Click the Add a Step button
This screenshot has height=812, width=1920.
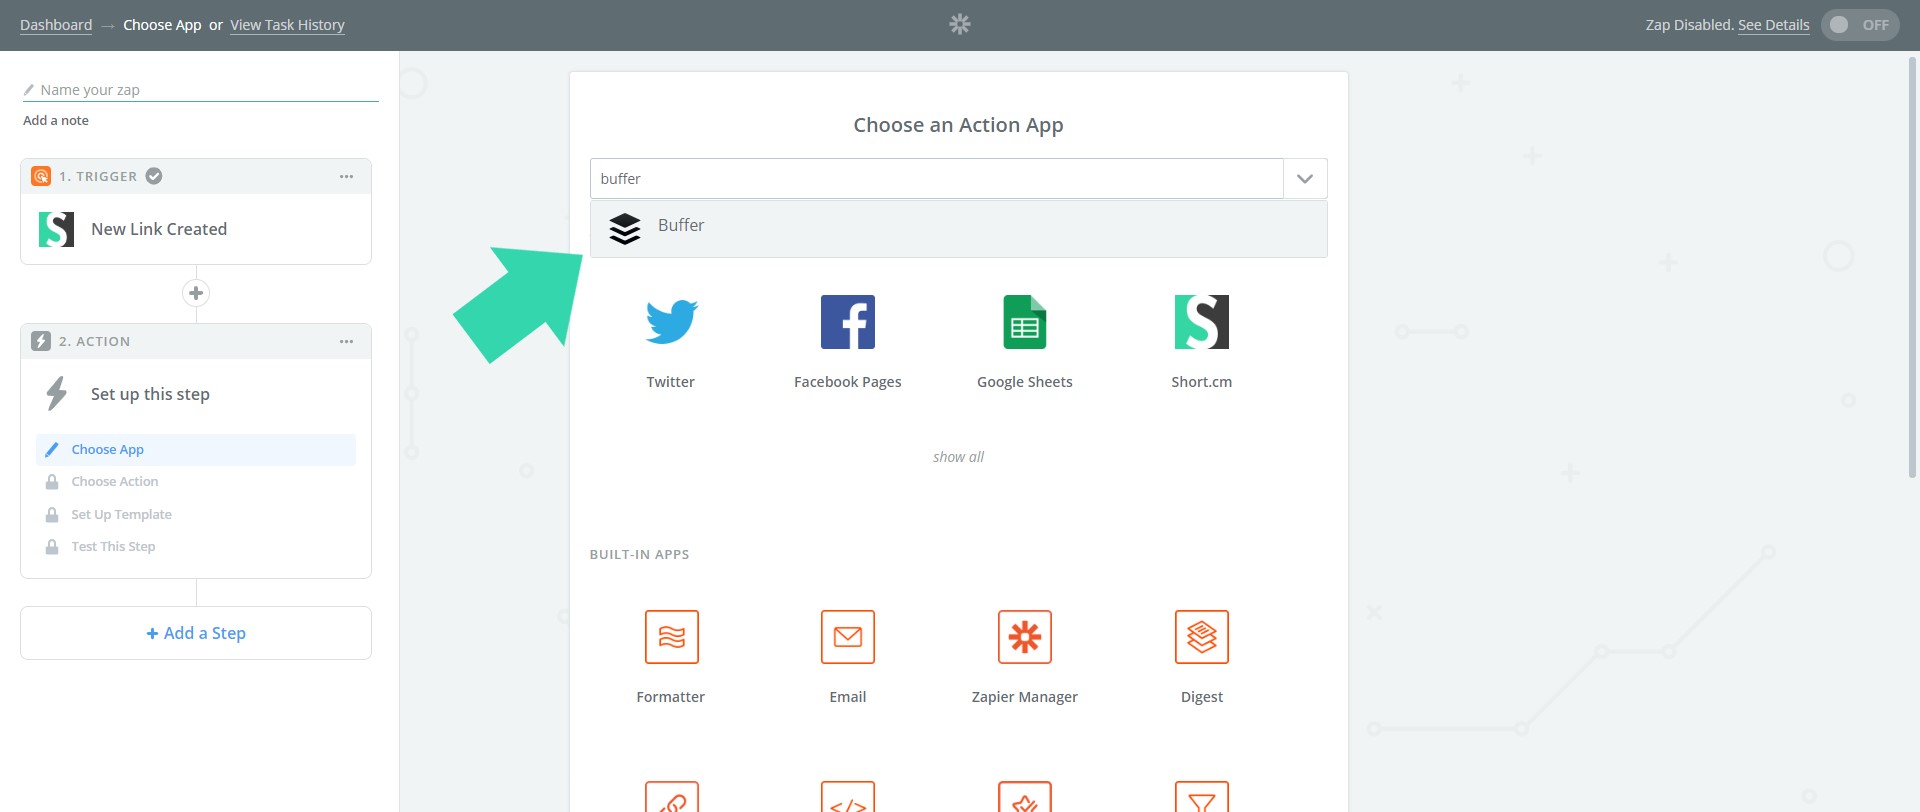tap(196, 633)
